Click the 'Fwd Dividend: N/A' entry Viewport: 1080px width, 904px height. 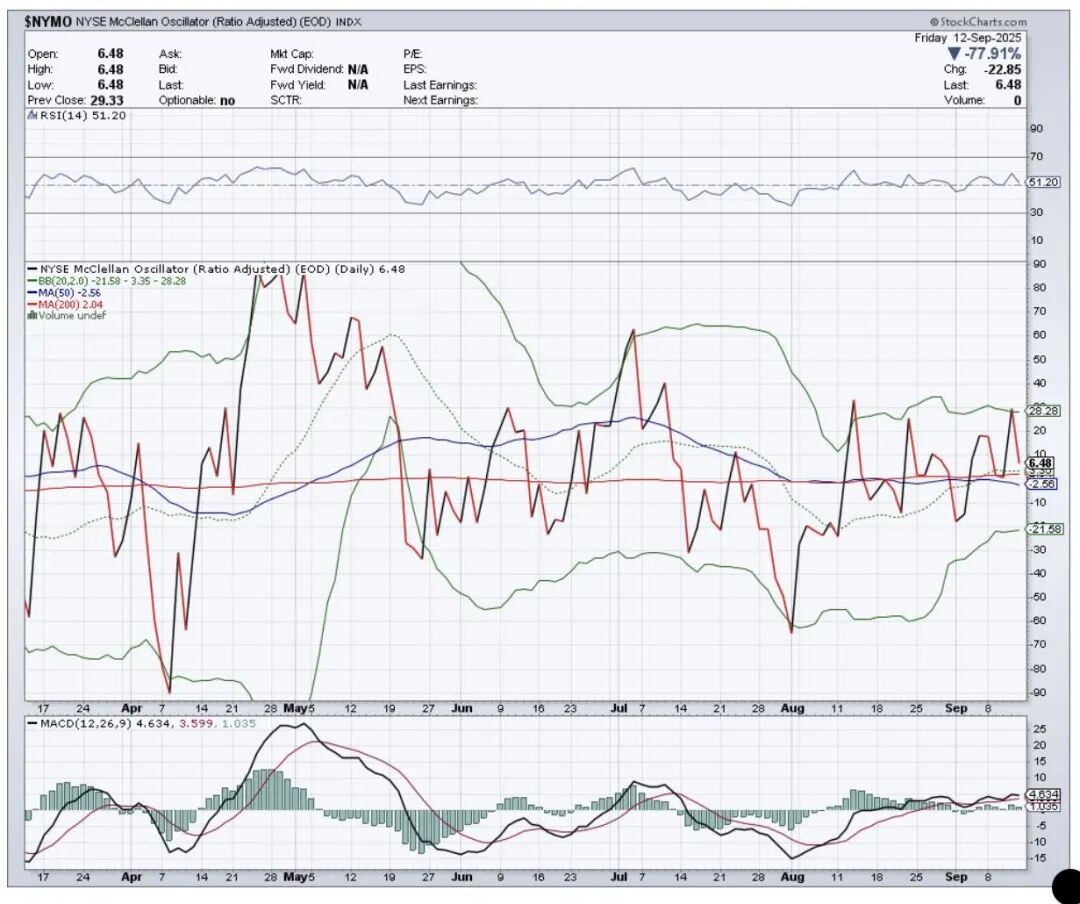coord(319,70)
